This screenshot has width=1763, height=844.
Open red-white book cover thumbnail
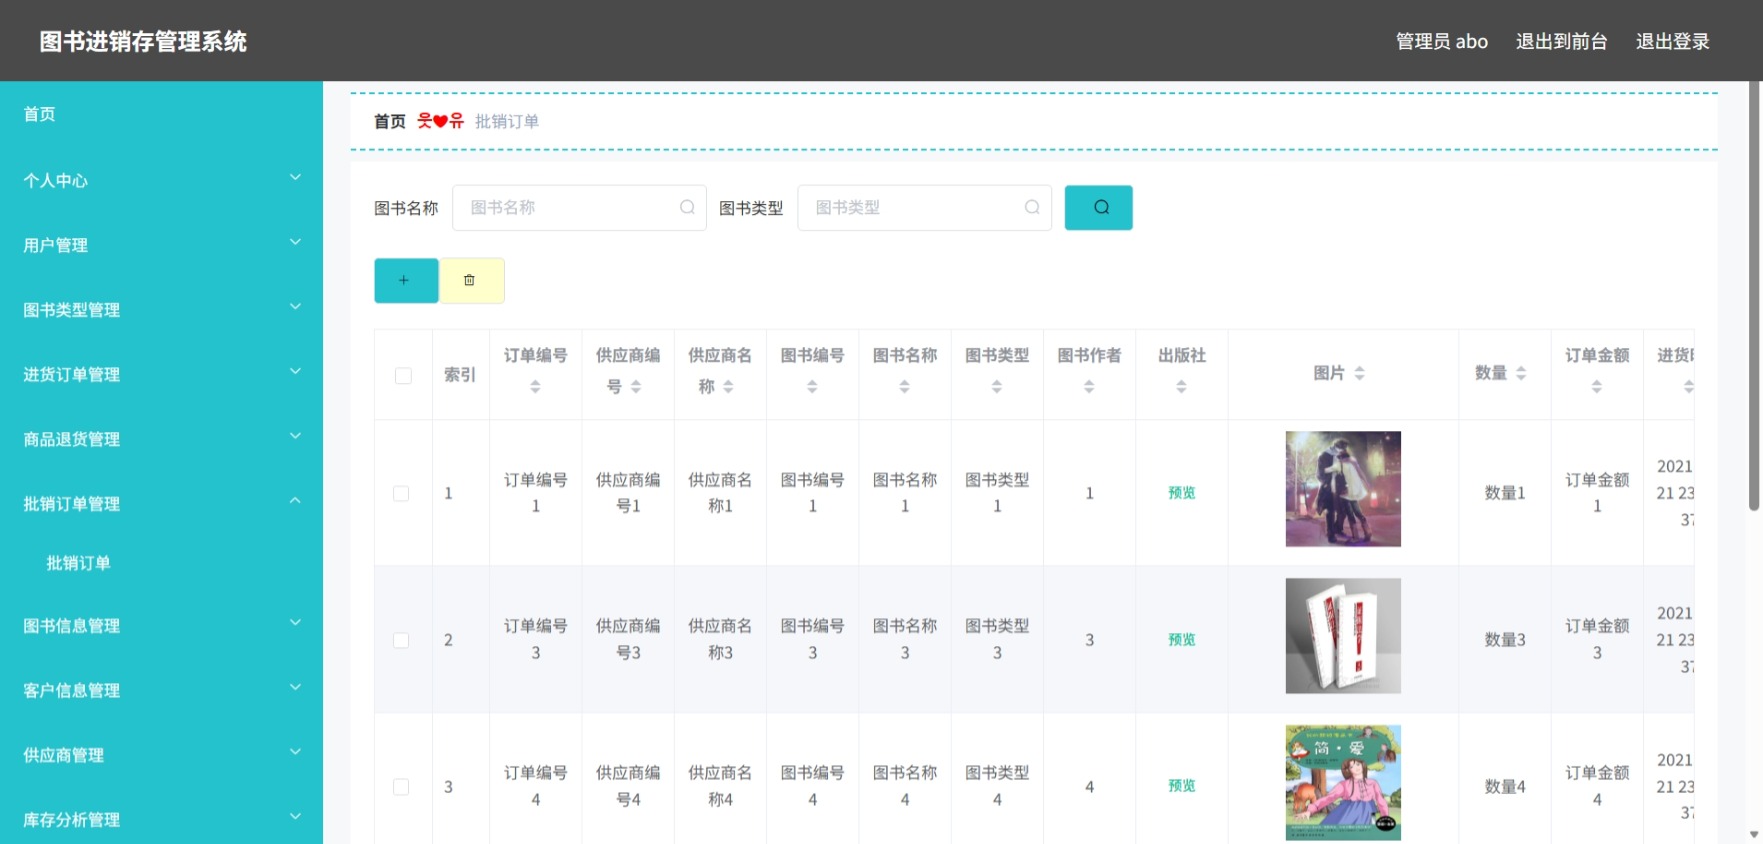coord(1342,636)
